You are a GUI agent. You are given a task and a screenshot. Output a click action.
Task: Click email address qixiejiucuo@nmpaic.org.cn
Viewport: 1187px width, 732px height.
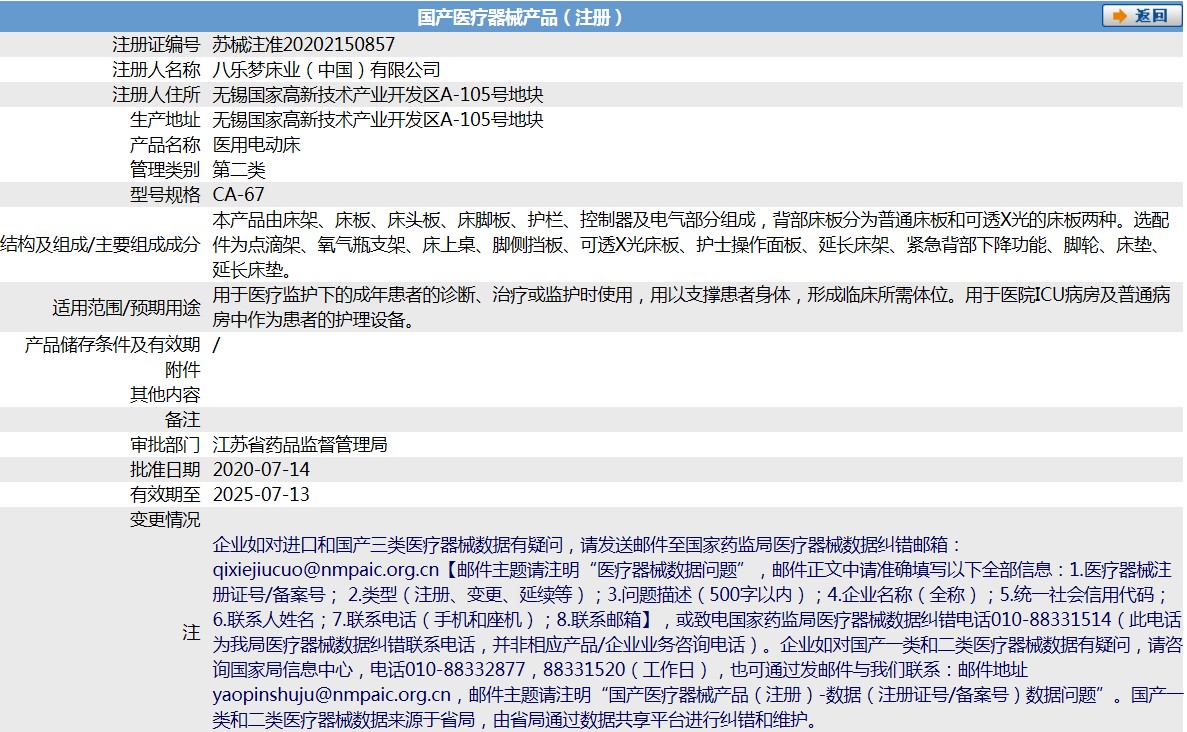tap(326, 569)
